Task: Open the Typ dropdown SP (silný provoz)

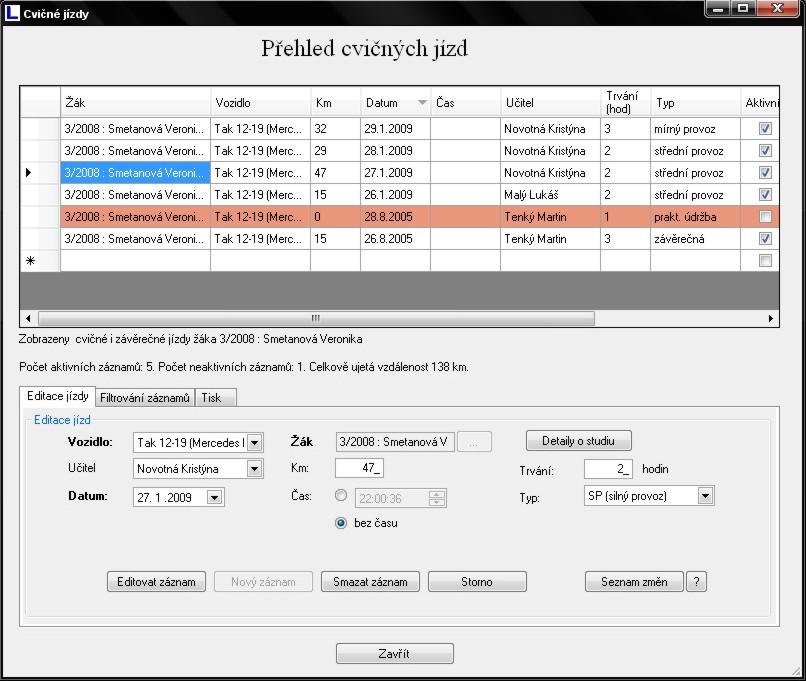Action: (x=706, y=496)
